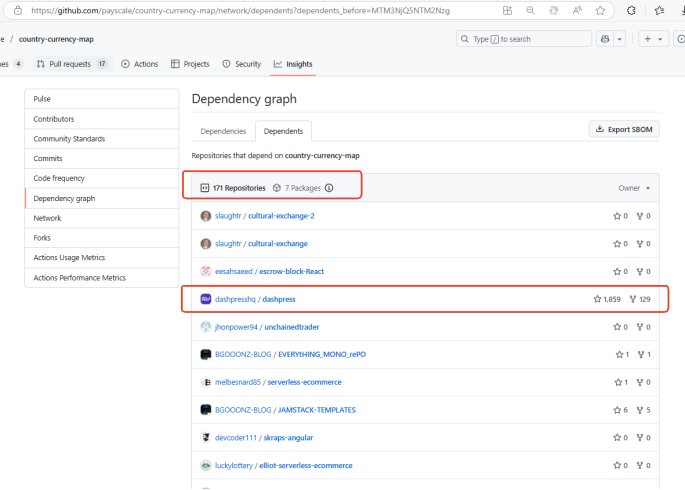Image resolution: width=685 pixels, height=490 pixels.
Task: Open the elliot-serverless-ecommerce repository link
Action: pyautogui.click(x=306, y=466)
